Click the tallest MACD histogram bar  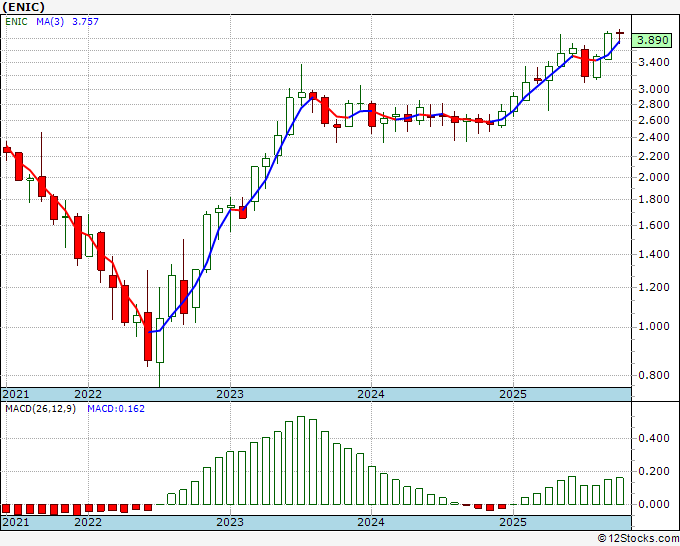[x=301, y=461]
